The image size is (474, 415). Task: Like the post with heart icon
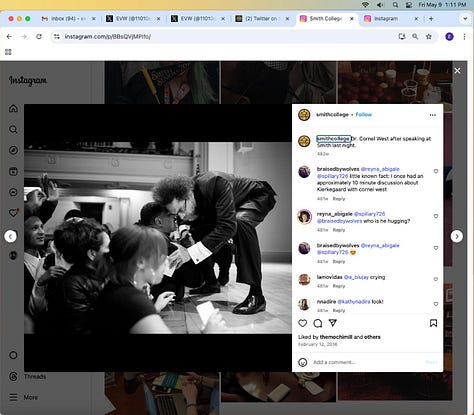tap(302, 323)
